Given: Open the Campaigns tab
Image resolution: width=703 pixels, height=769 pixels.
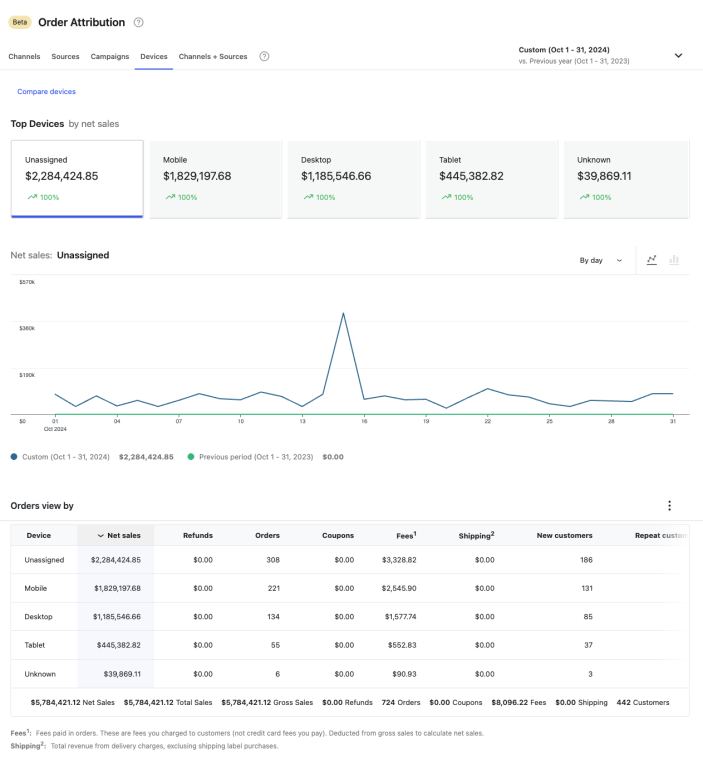Looking at the screenshot, I should pos(109,56).
